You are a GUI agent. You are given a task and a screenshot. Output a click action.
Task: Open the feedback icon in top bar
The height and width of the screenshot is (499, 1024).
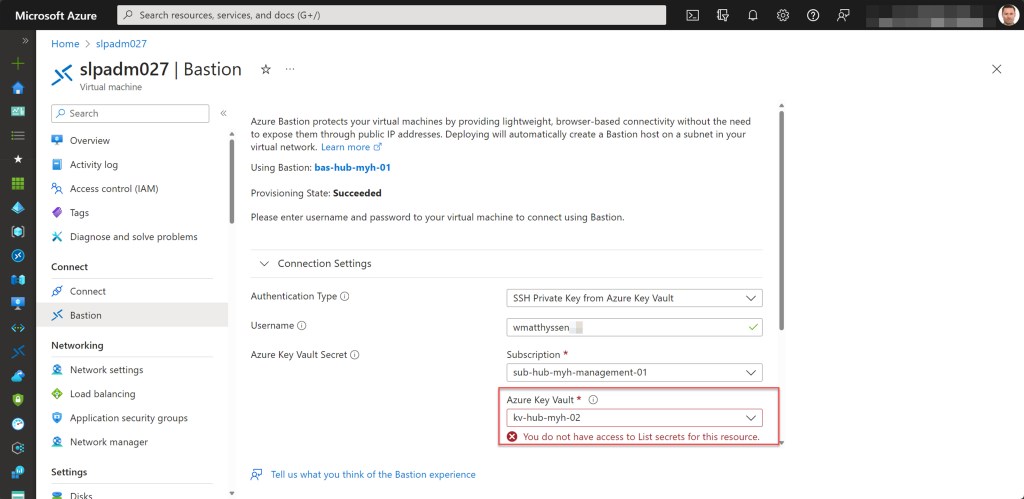pyautogui.click(x=843, y=15)
